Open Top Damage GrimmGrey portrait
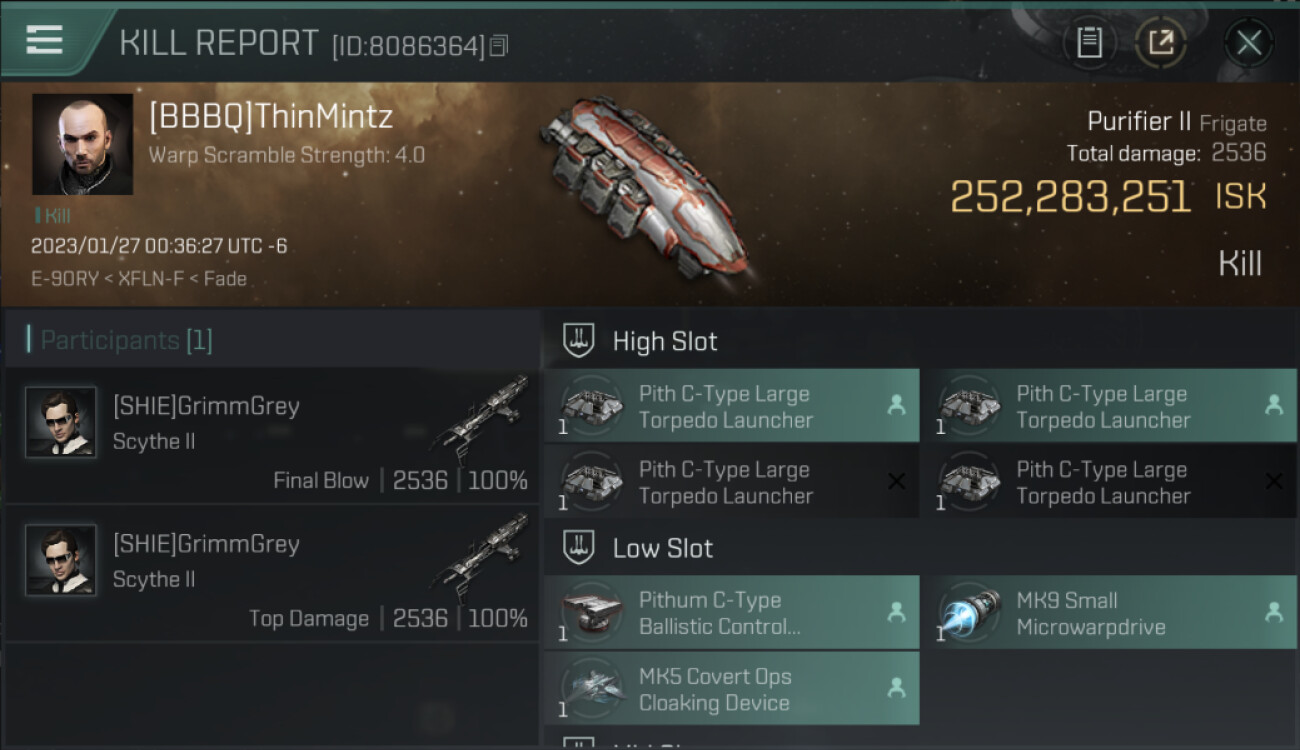This screenshot has height=750, width=1300. point(61,560)
